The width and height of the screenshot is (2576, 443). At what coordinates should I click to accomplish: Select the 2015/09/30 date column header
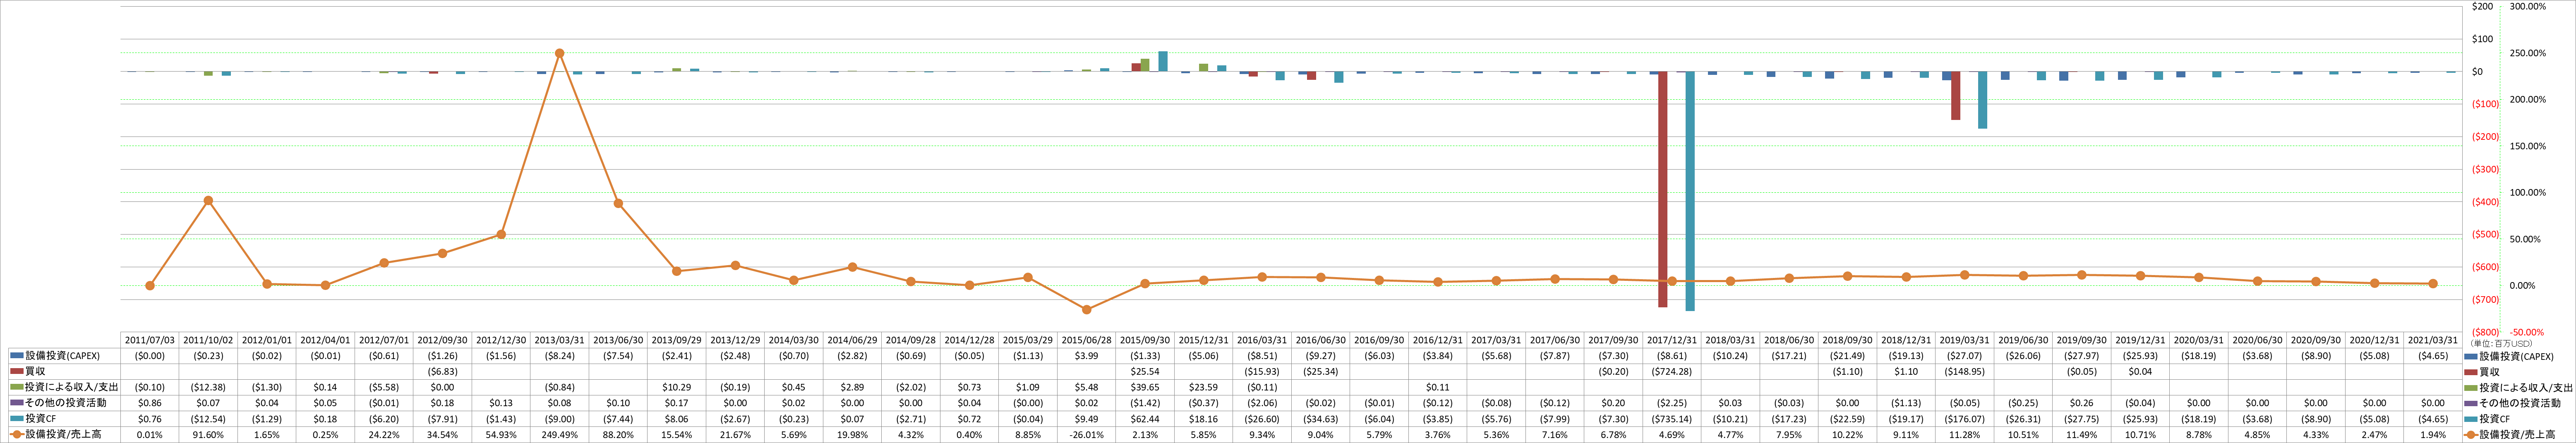pos(1144,340)
